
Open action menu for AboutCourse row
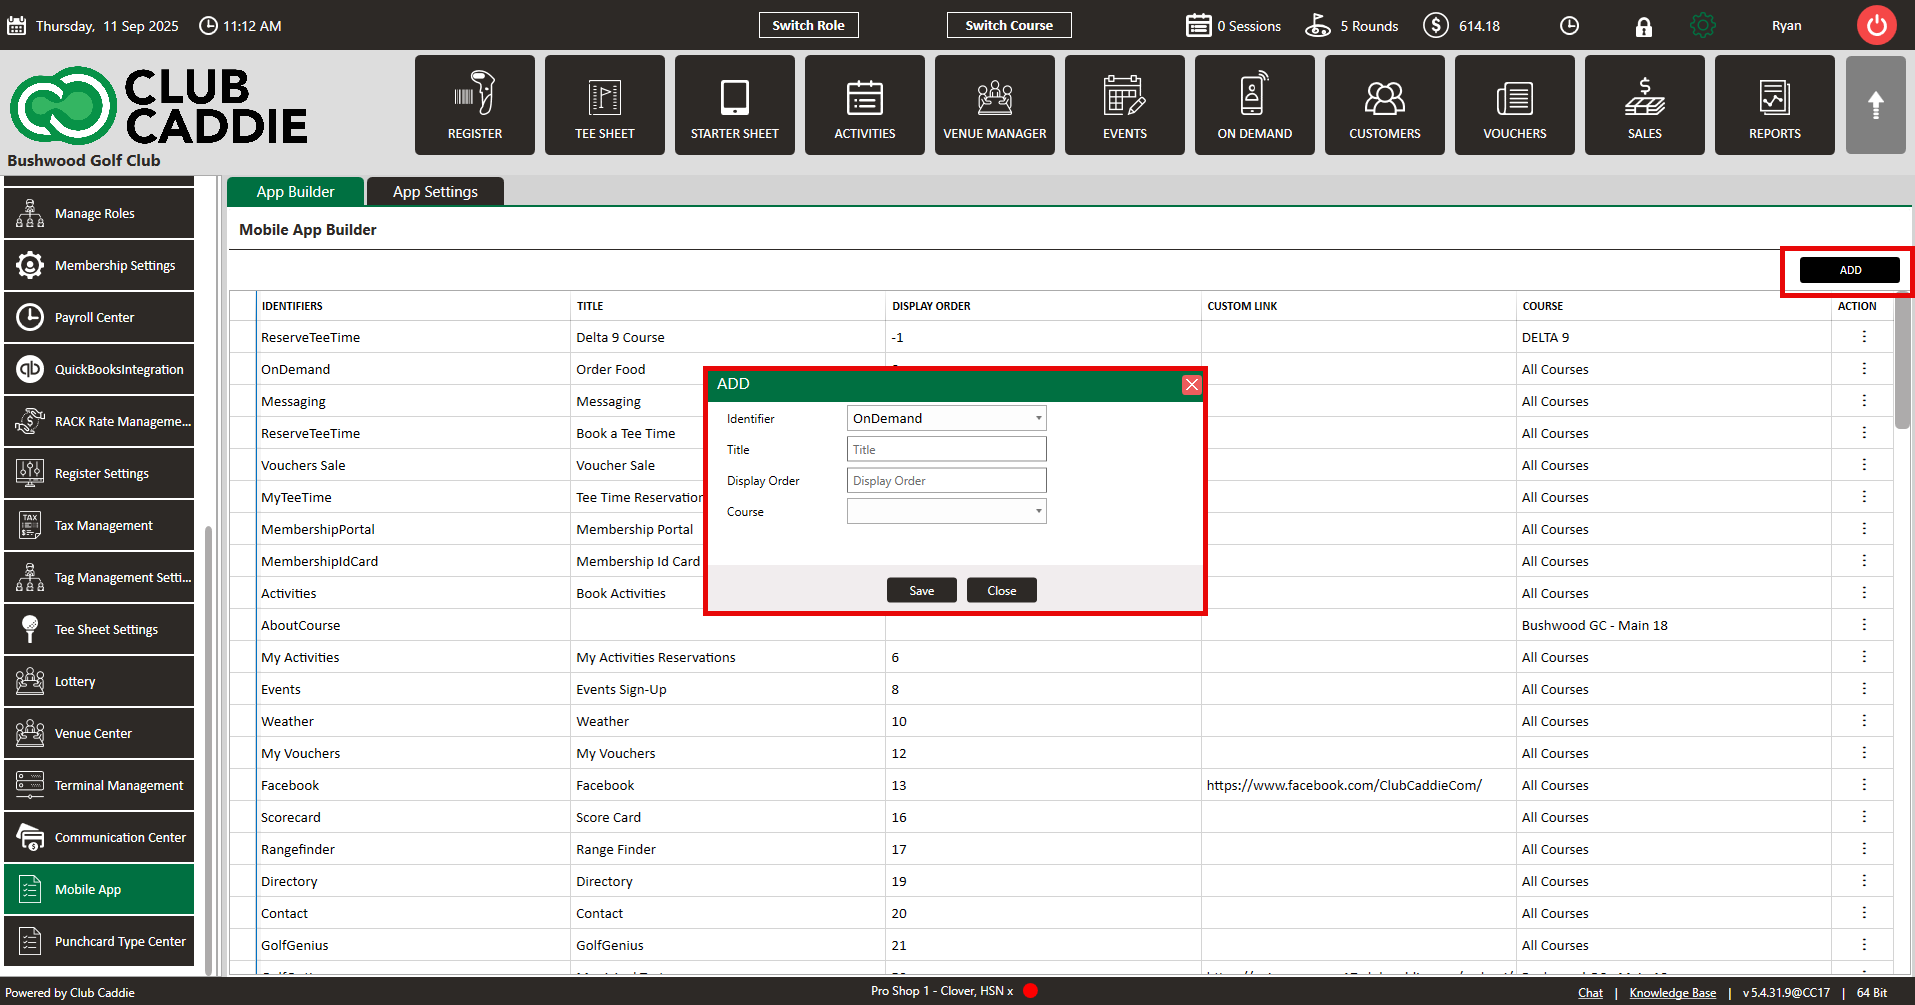[1864, 625]
